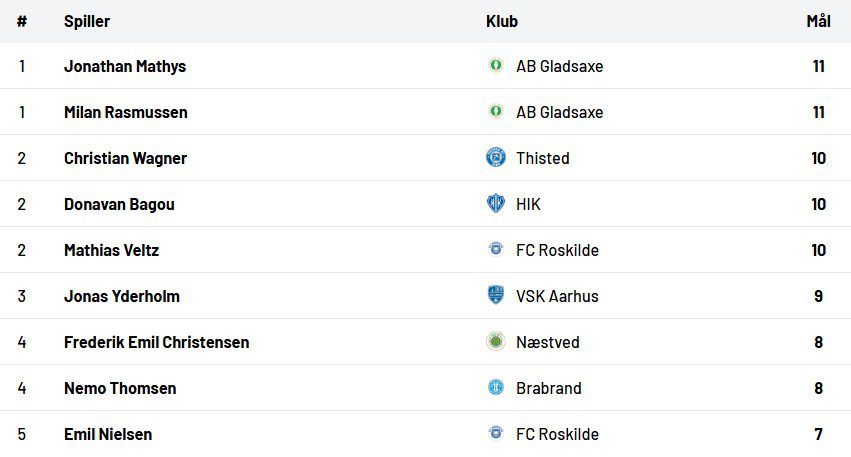Open player Christian Wagner
This screenshot has height=457, width=851.
click(125, 158)
